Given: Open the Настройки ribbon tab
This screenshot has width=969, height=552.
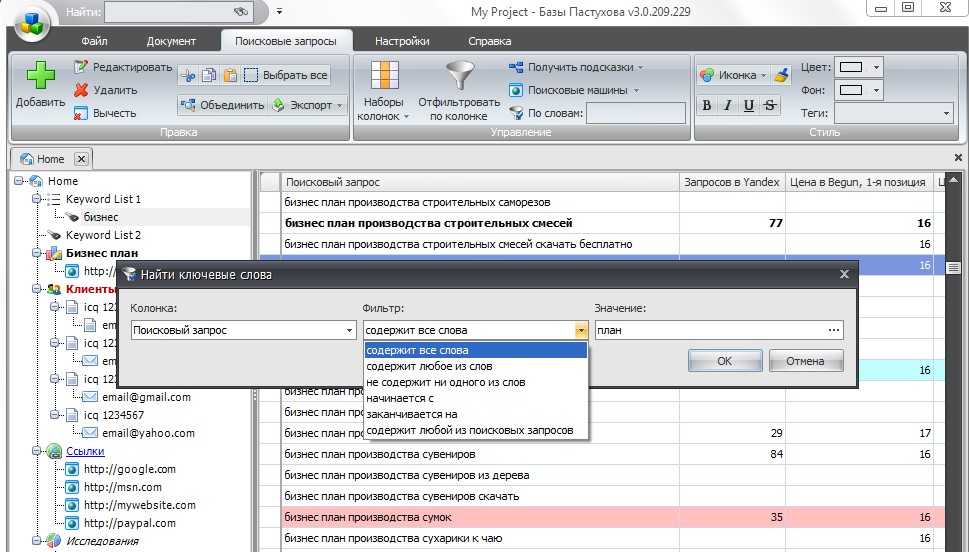Looking at the screenshot, I should [x=402, y=41].
